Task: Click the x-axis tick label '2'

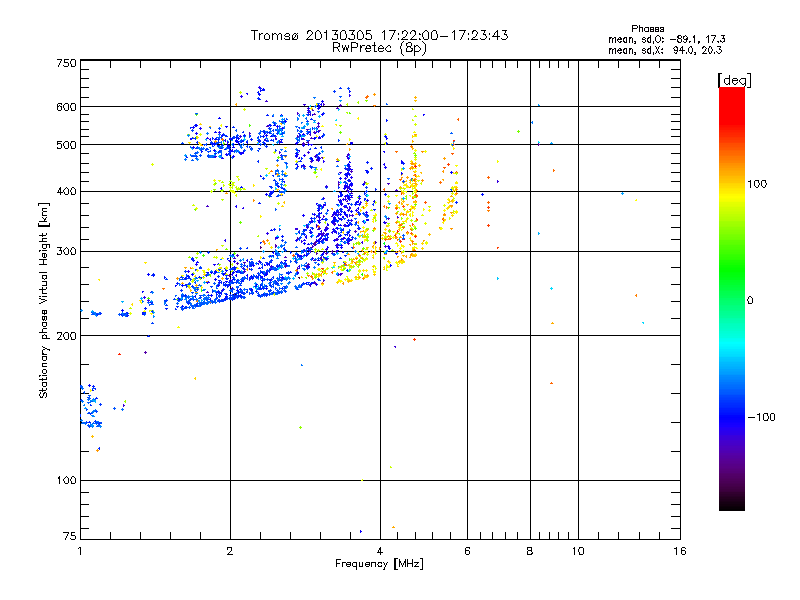Action: pyautogui.click(x=230, y=551)
